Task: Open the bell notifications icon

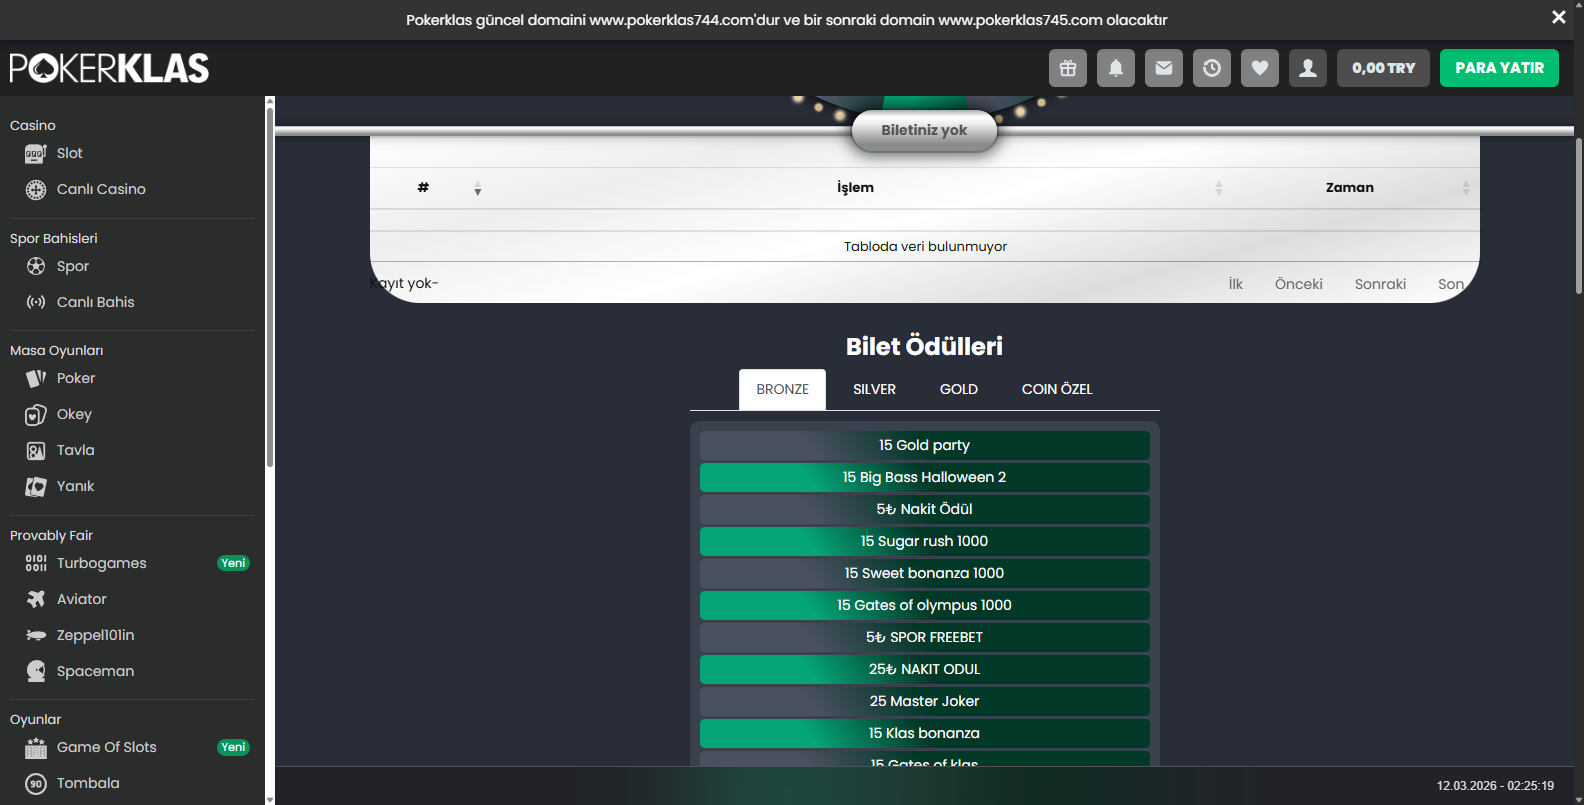Action: click(1115, 68)
